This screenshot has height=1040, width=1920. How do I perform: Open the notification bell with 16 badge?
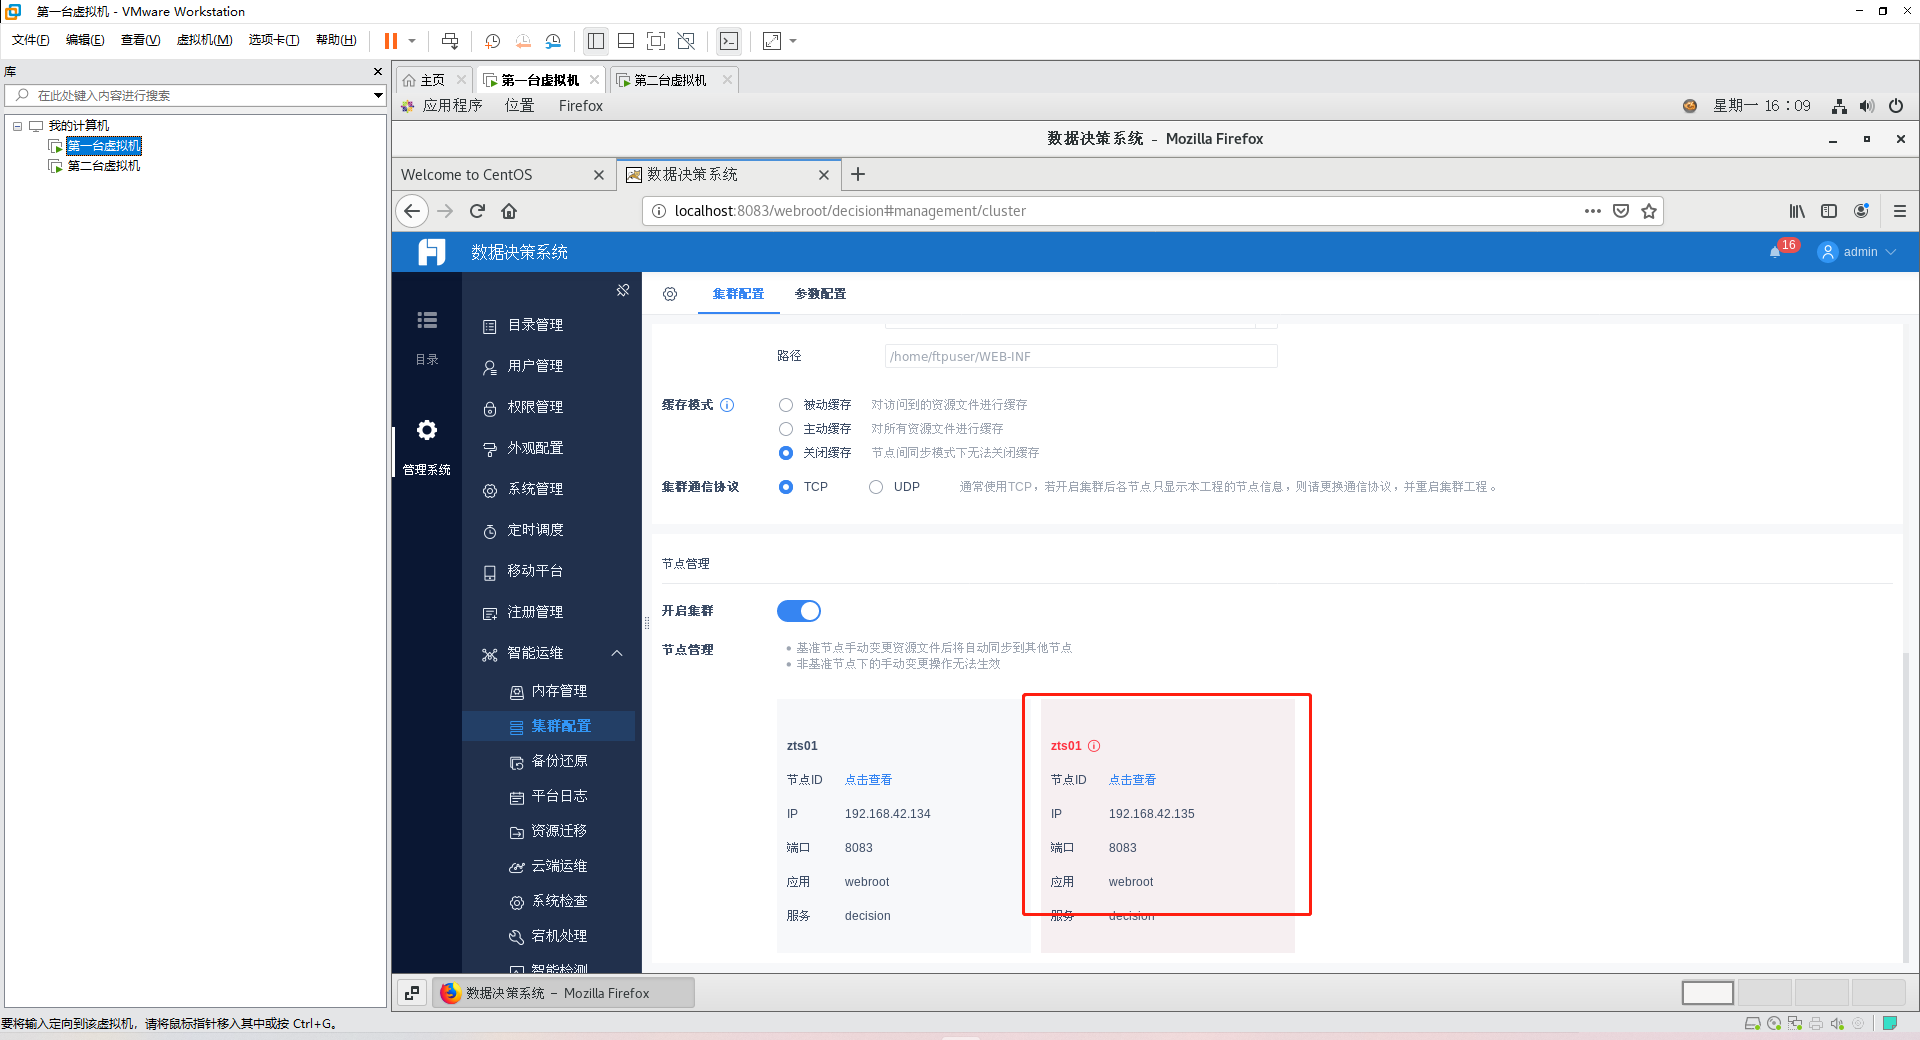(x=1775, y=252)
